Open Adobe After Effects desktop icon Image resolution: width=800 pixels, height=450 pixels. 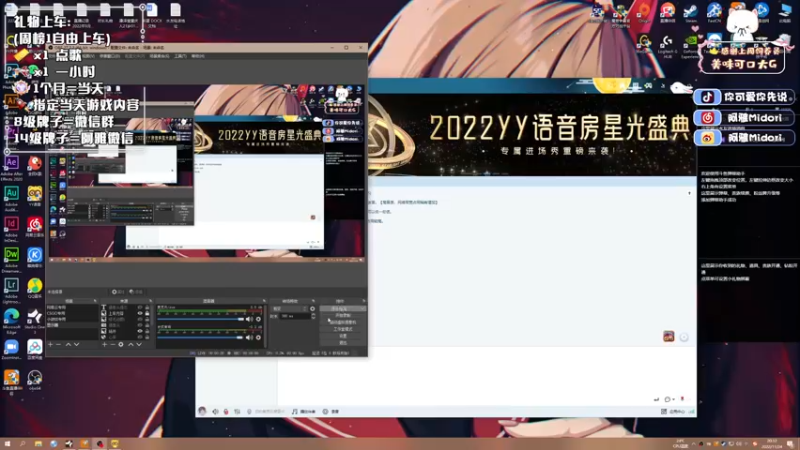tap(11, 163)
